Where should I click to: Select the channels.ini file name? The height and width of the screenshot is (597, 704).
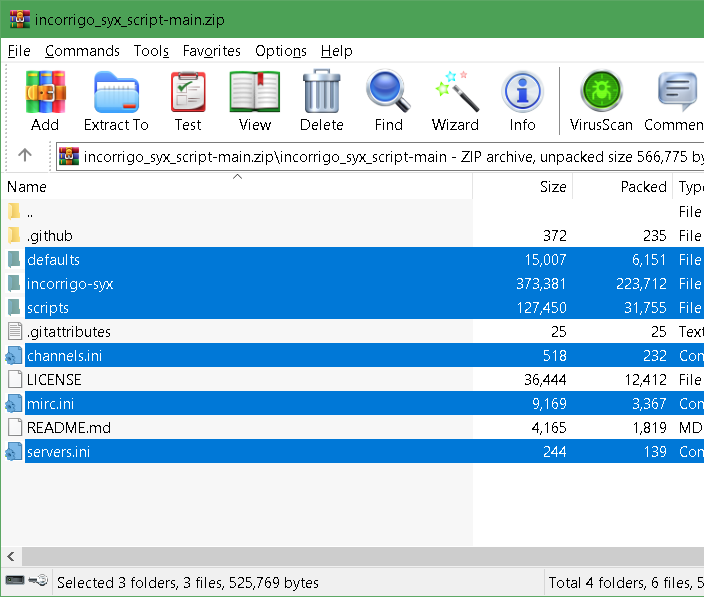point(64,356)
